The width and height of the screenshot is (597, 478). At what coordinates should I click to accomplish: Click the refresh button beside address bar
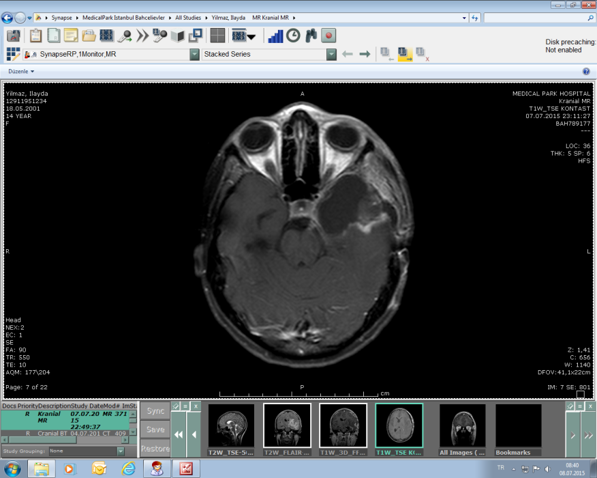click(x=475, y=18)
